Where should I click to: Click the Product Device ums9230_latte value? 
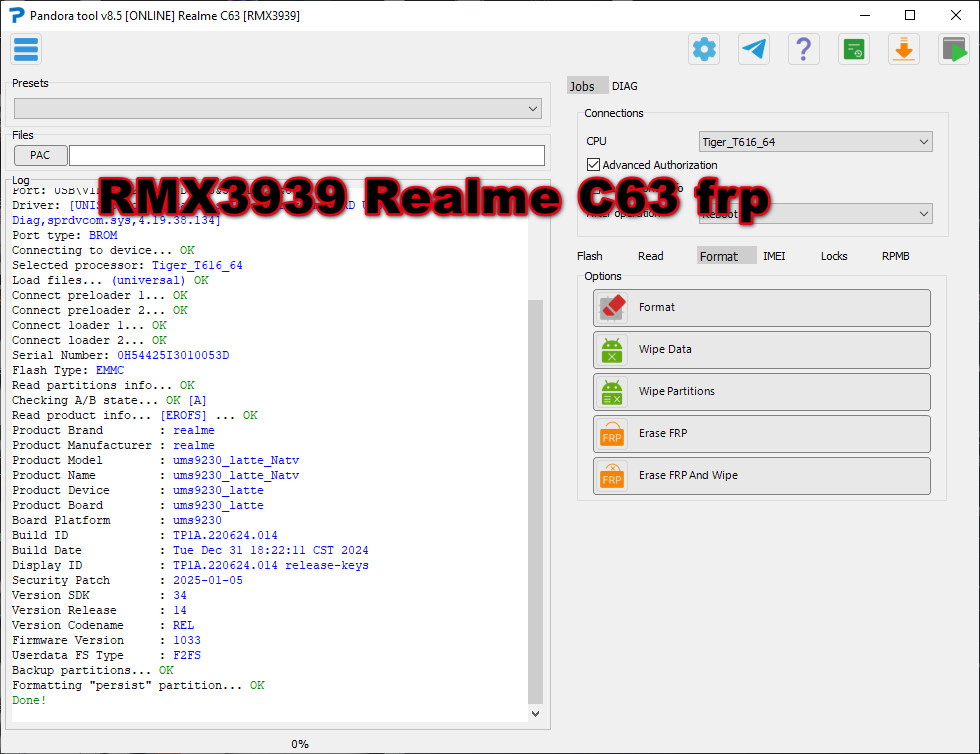click(x=218, y=490)
